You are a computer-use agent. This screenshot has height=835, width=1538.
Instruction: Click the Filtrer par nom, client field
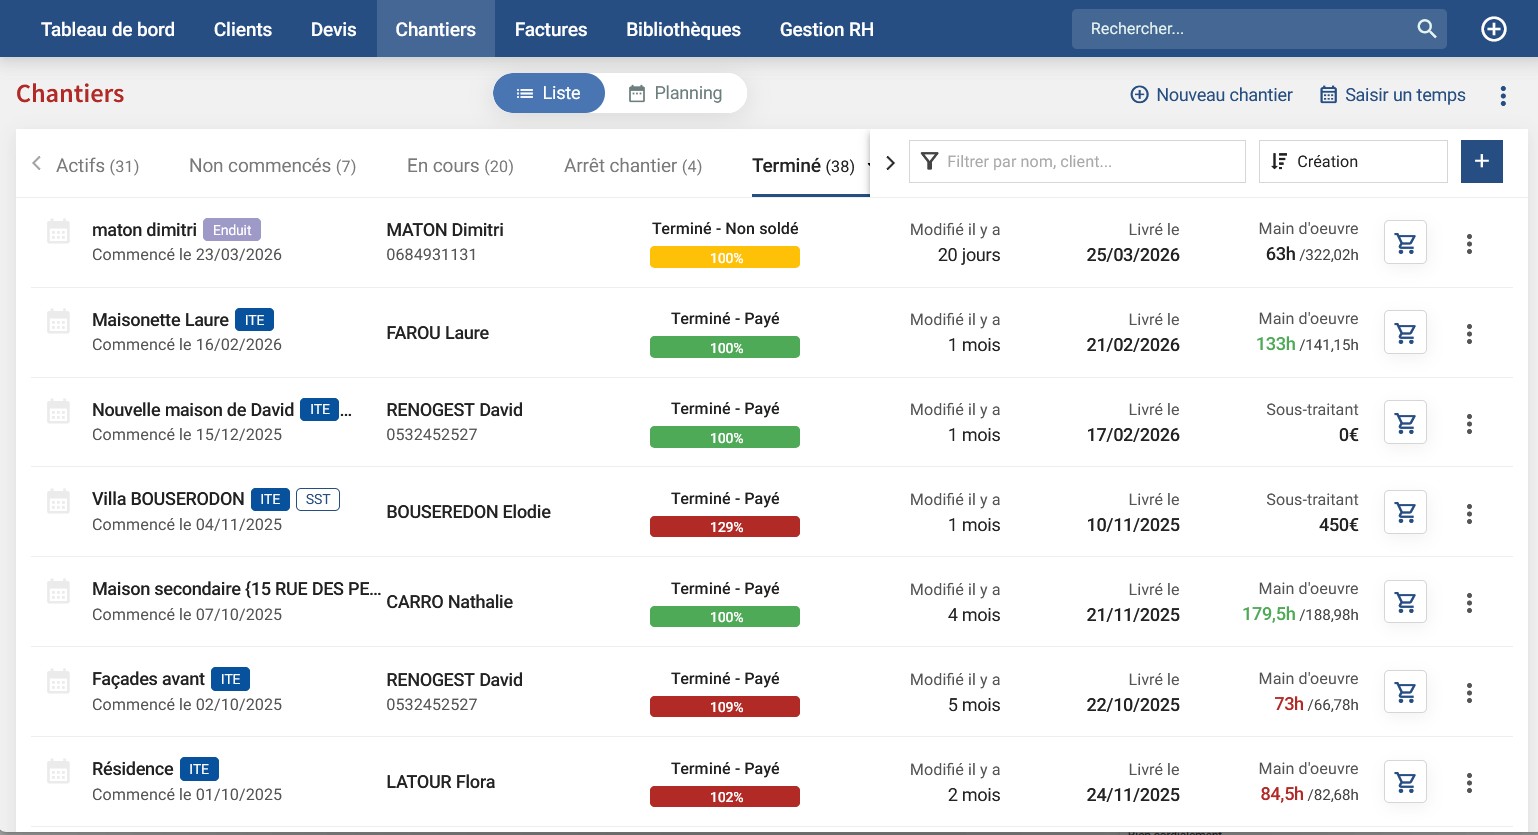click(x=1077, y=161)
